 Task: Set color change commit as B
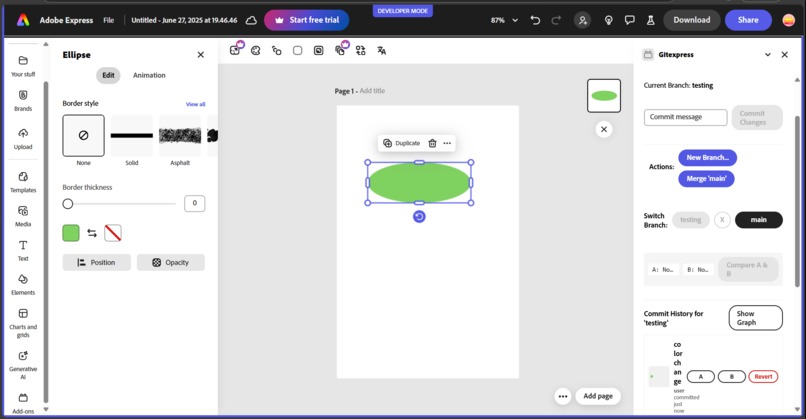[x=731, y=376]
